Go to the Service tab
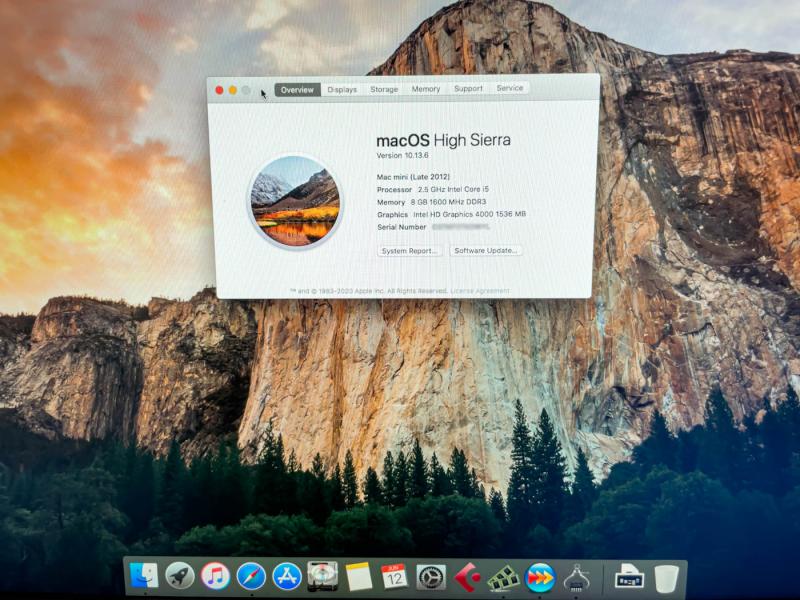800x600 pixels. 510,88
